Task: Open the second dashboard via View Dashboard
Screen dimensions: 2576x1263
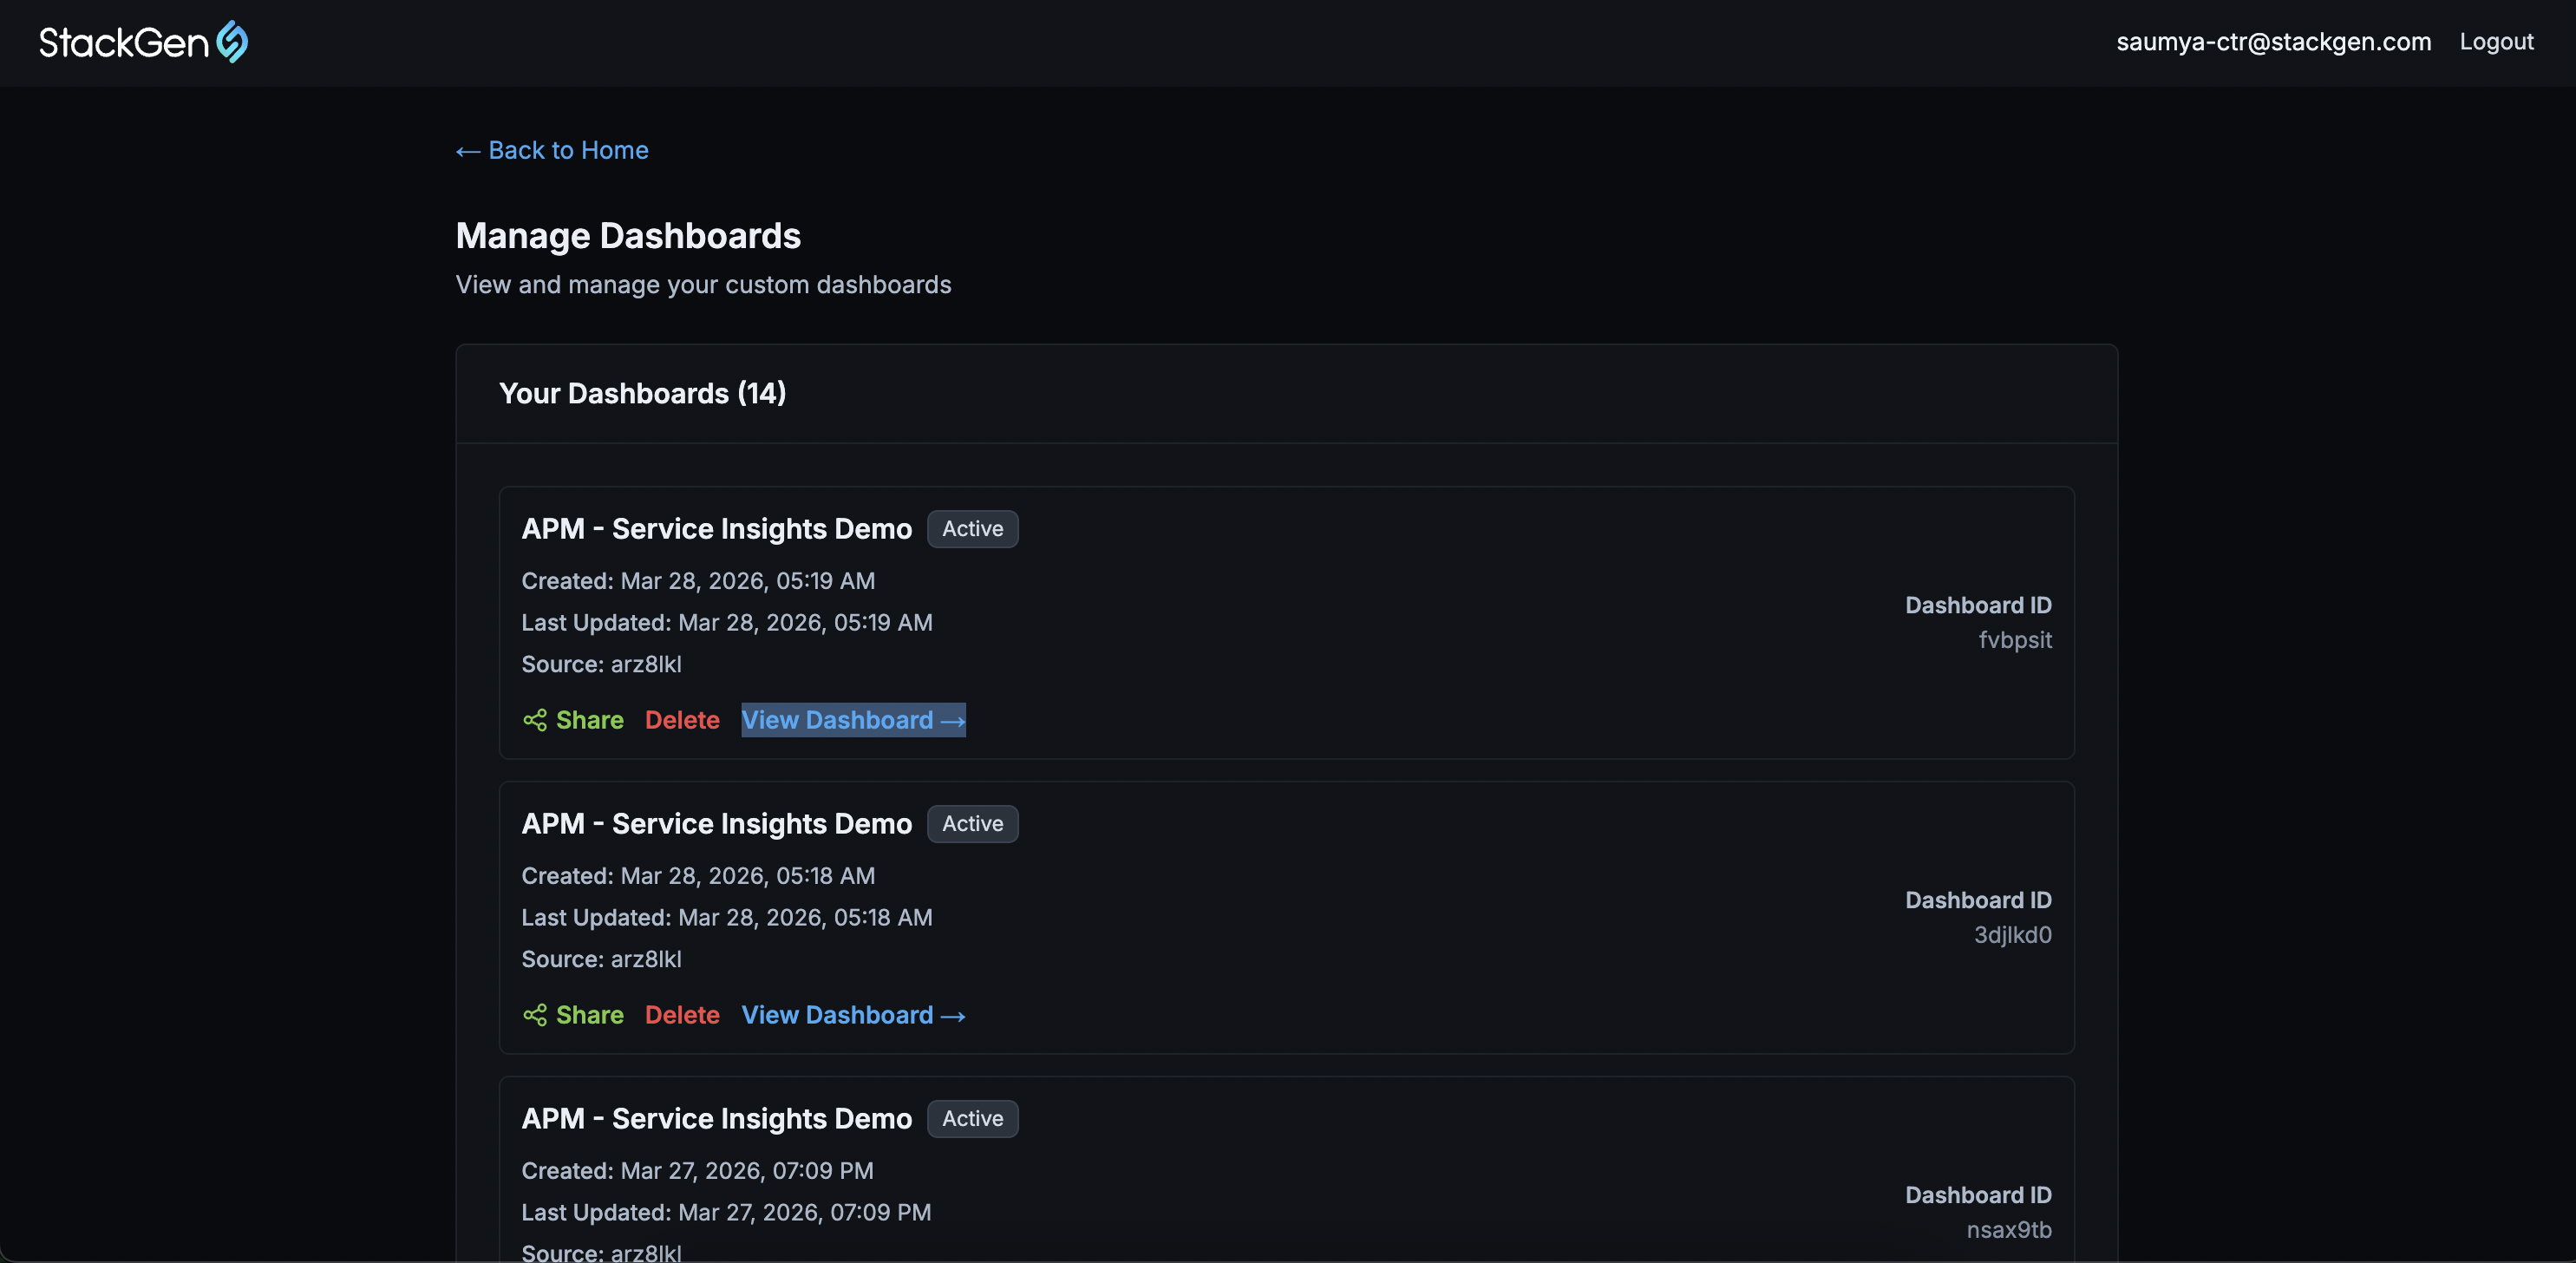Action: (x=838, y=1015)
